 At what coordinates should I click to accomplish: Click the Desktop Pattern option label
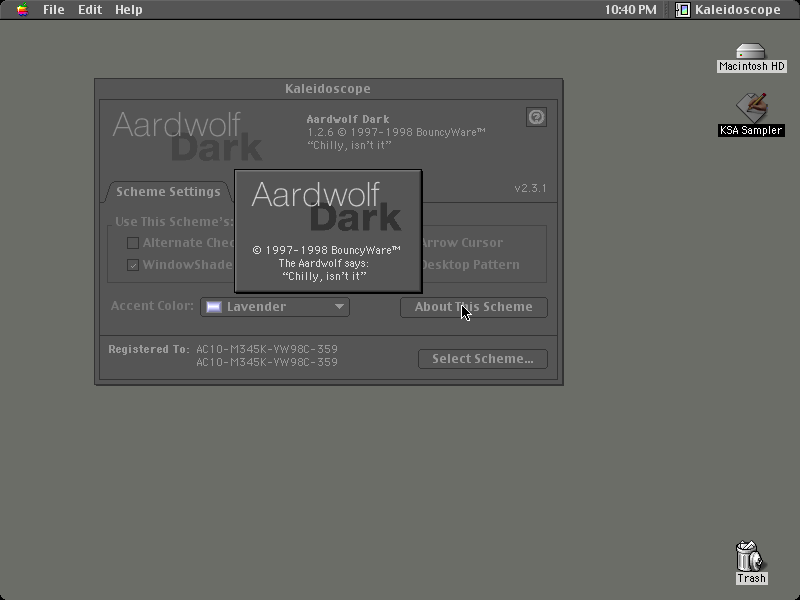coord(470,265)
